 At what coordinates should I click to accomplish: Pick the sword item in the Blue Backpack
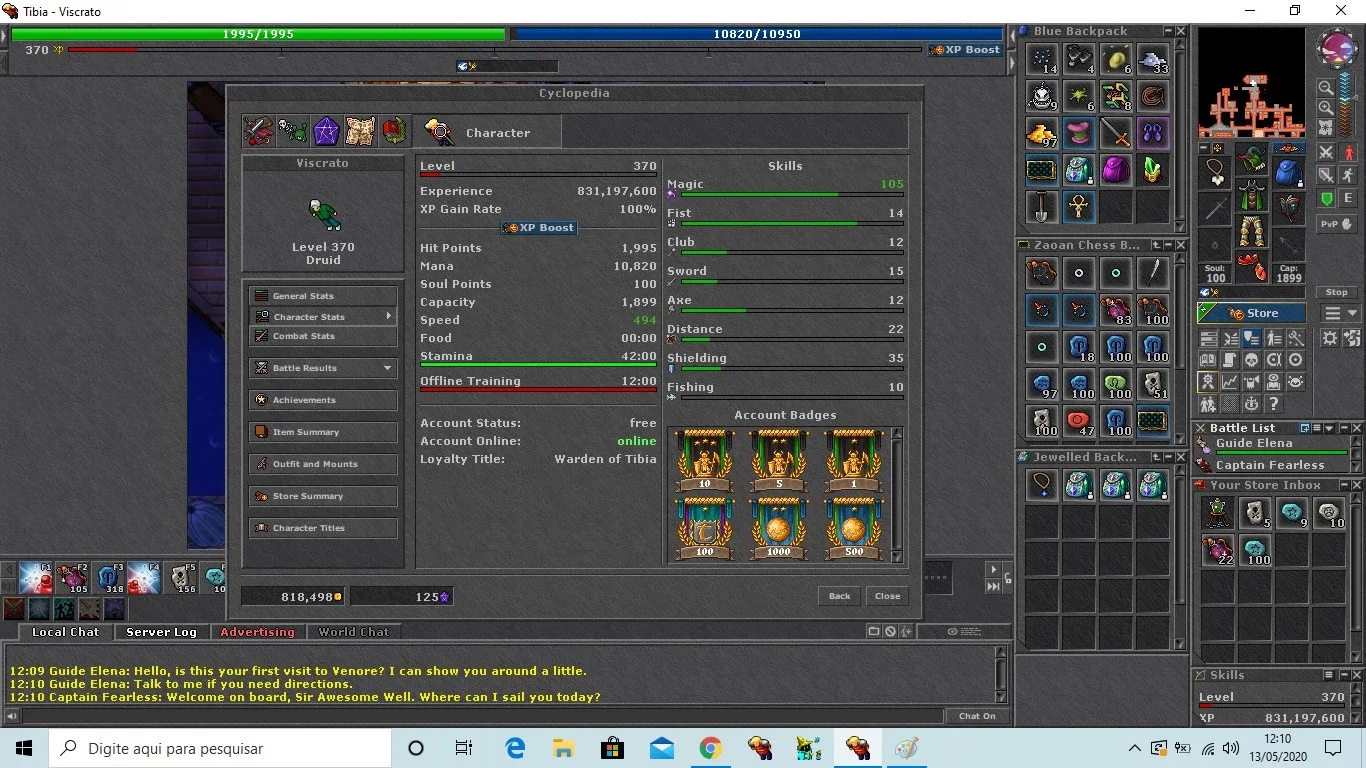1116,133
